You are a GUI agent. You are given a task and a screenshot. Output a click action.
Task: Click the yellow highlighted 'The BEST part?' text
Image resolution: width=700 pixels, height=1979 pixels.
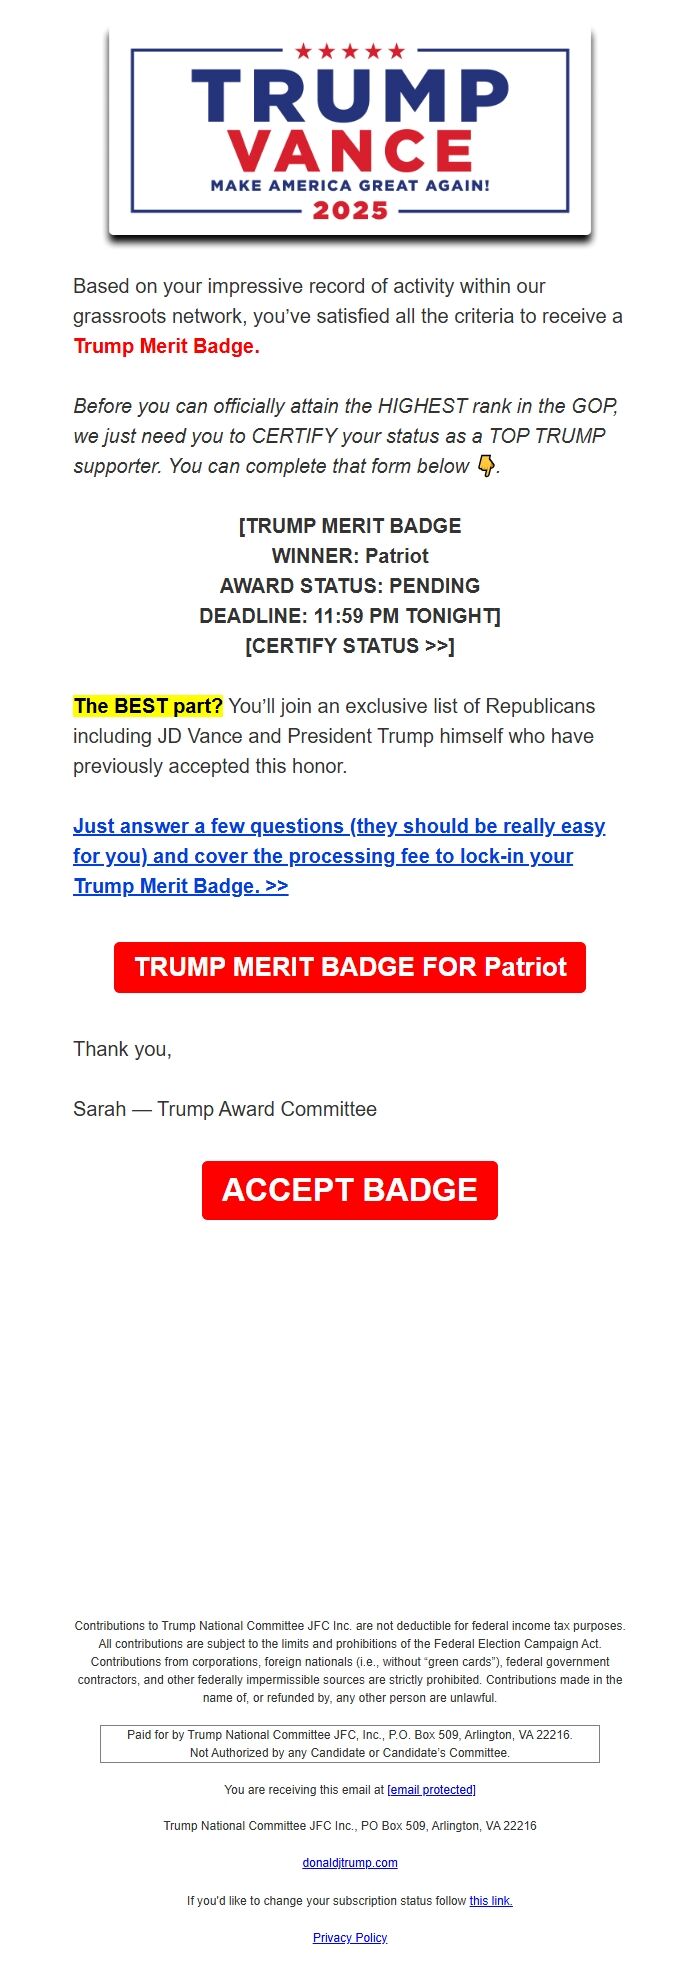[x=148, y=706]
